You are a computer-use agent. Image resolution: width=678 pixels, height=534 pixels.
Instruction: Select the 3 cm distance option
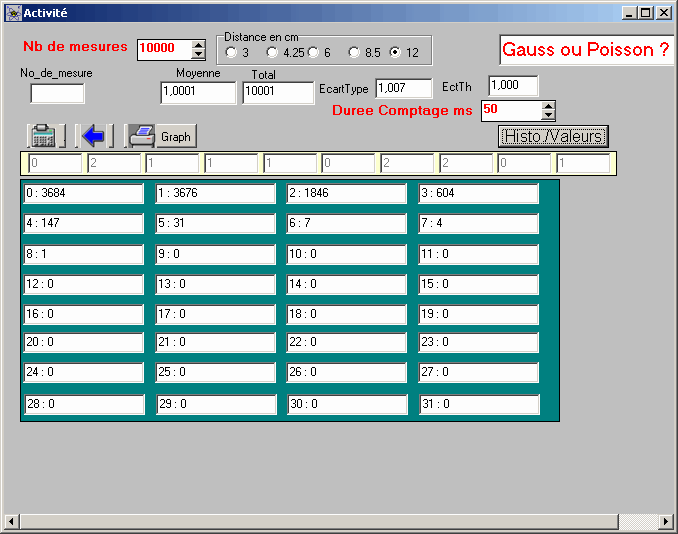click(x=232, y=52)
